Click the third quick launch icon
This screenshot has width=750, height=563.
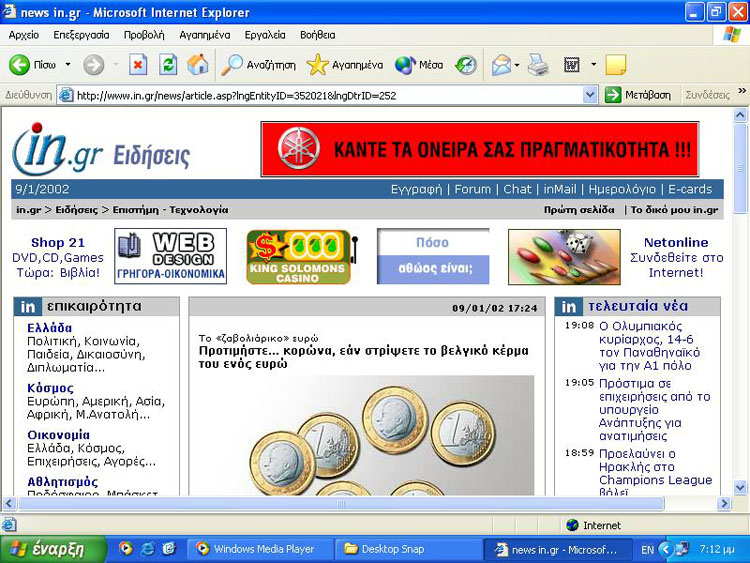click(169, 549)
